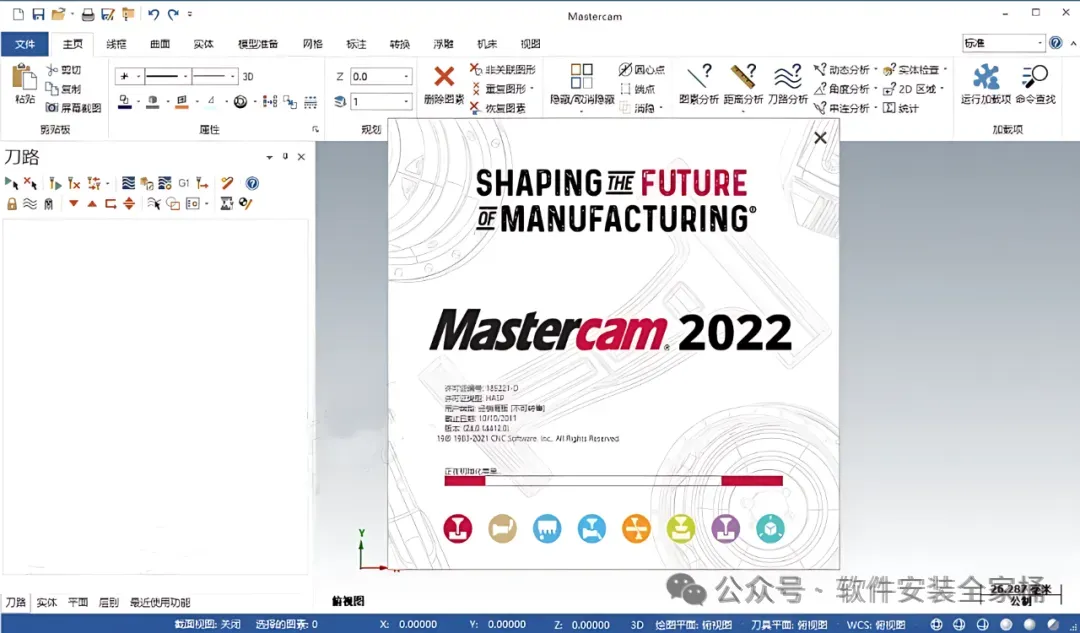Click the 图素分析 analyze entity icon
1080x633 pixels.
point(698,76)
